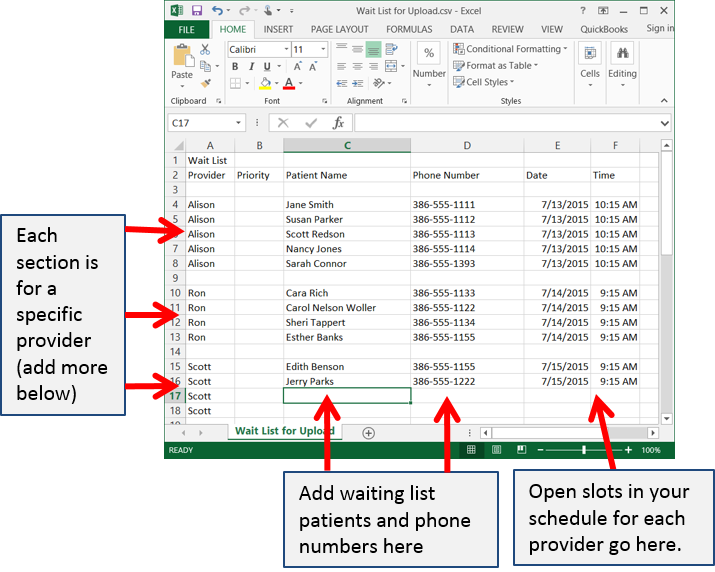Toggle Bold formatting
This screenshot has height=572, width=715.
coord(236,67)
